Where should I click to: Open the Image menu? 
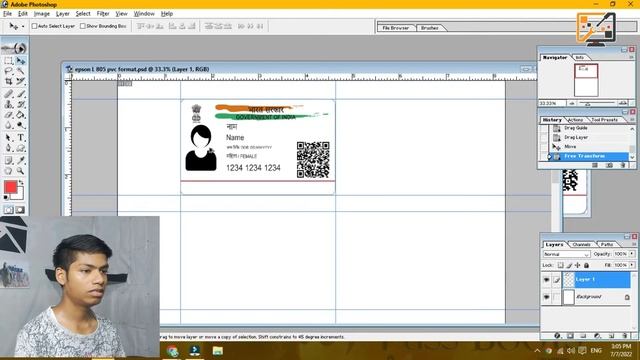tap(41, 13)
